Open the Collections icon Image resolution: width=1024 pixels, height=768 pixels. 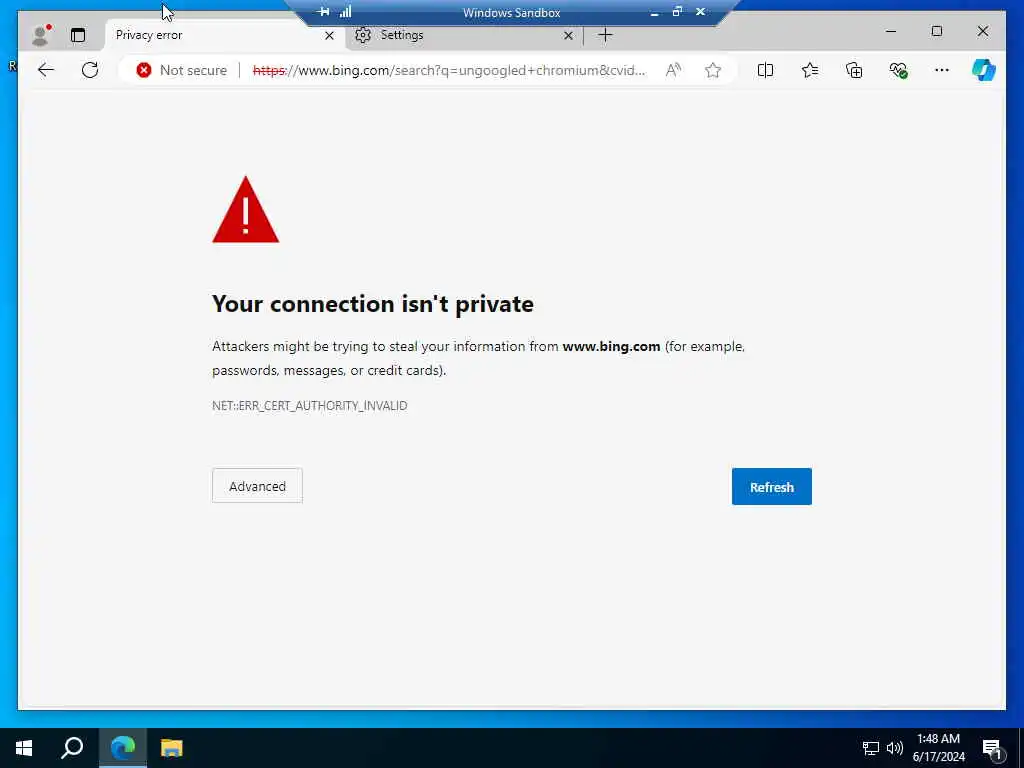click(854, 70)
